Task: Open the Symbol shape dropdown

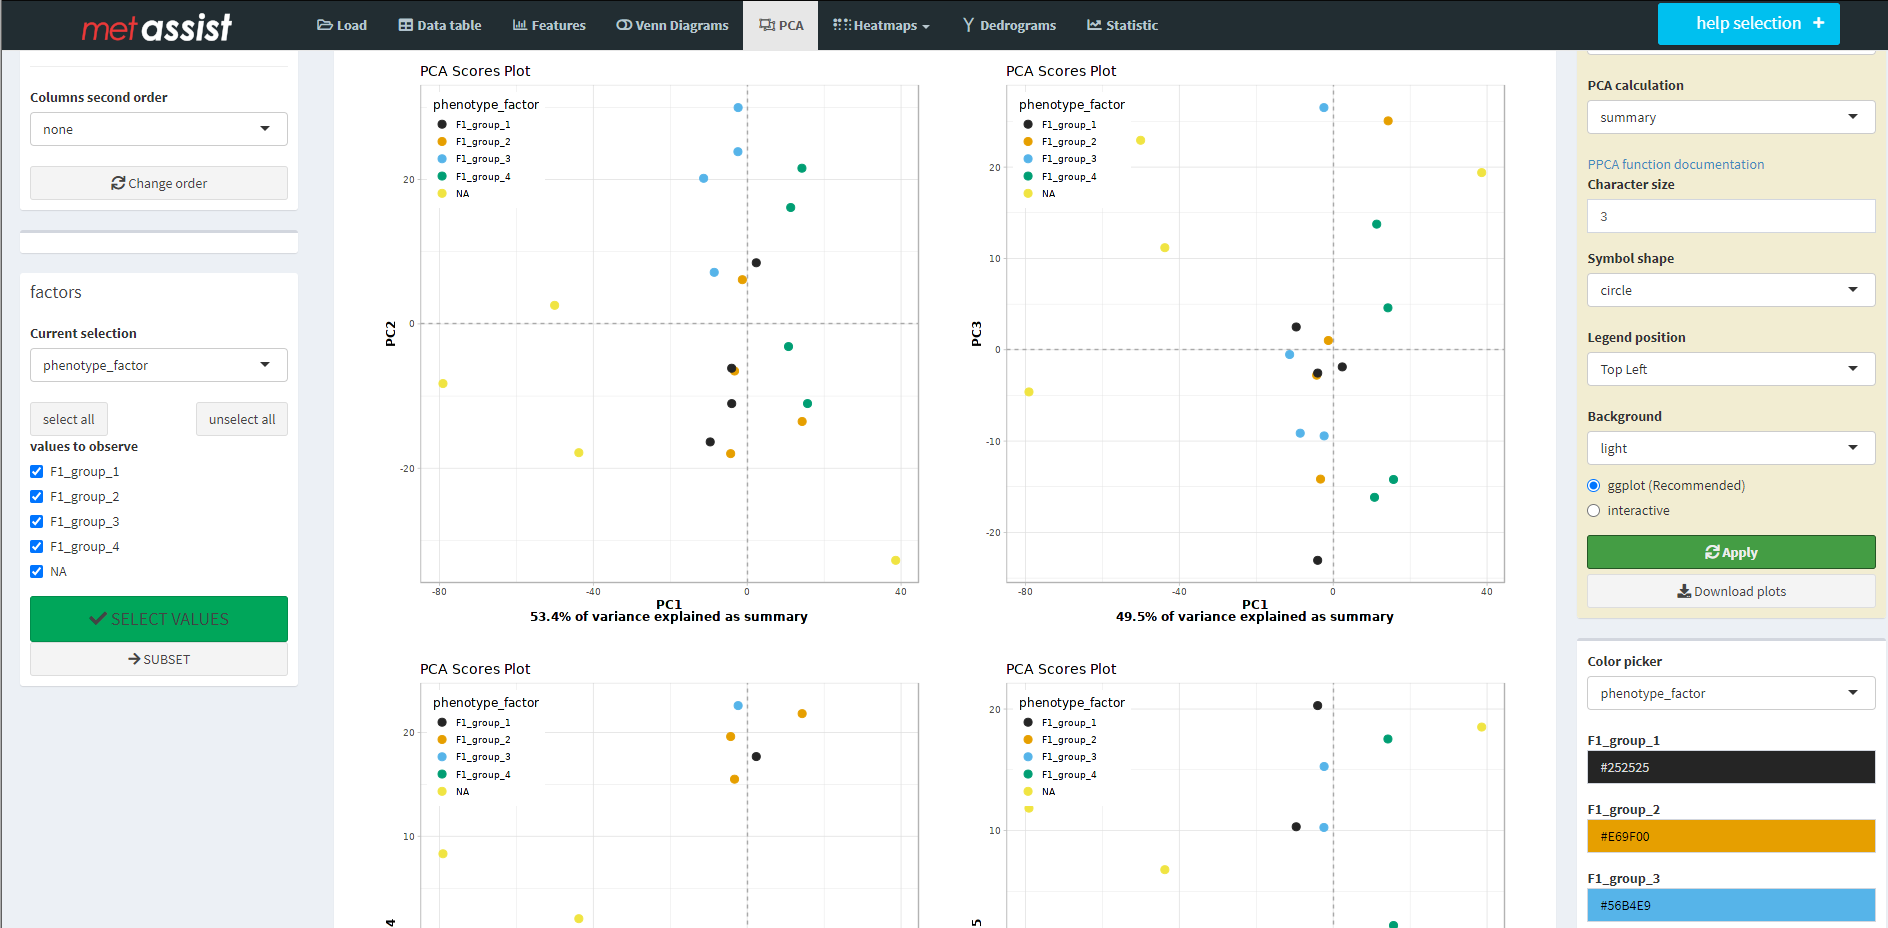Action: tap(1730, 290)
